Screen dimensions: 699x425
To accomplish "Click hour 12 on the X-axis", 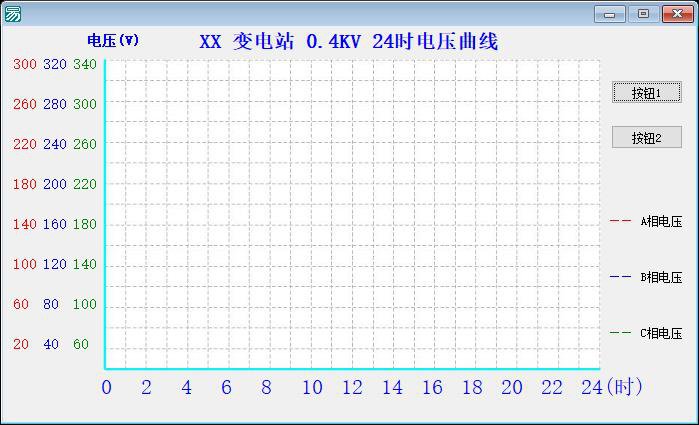I will tap(352, 388).
